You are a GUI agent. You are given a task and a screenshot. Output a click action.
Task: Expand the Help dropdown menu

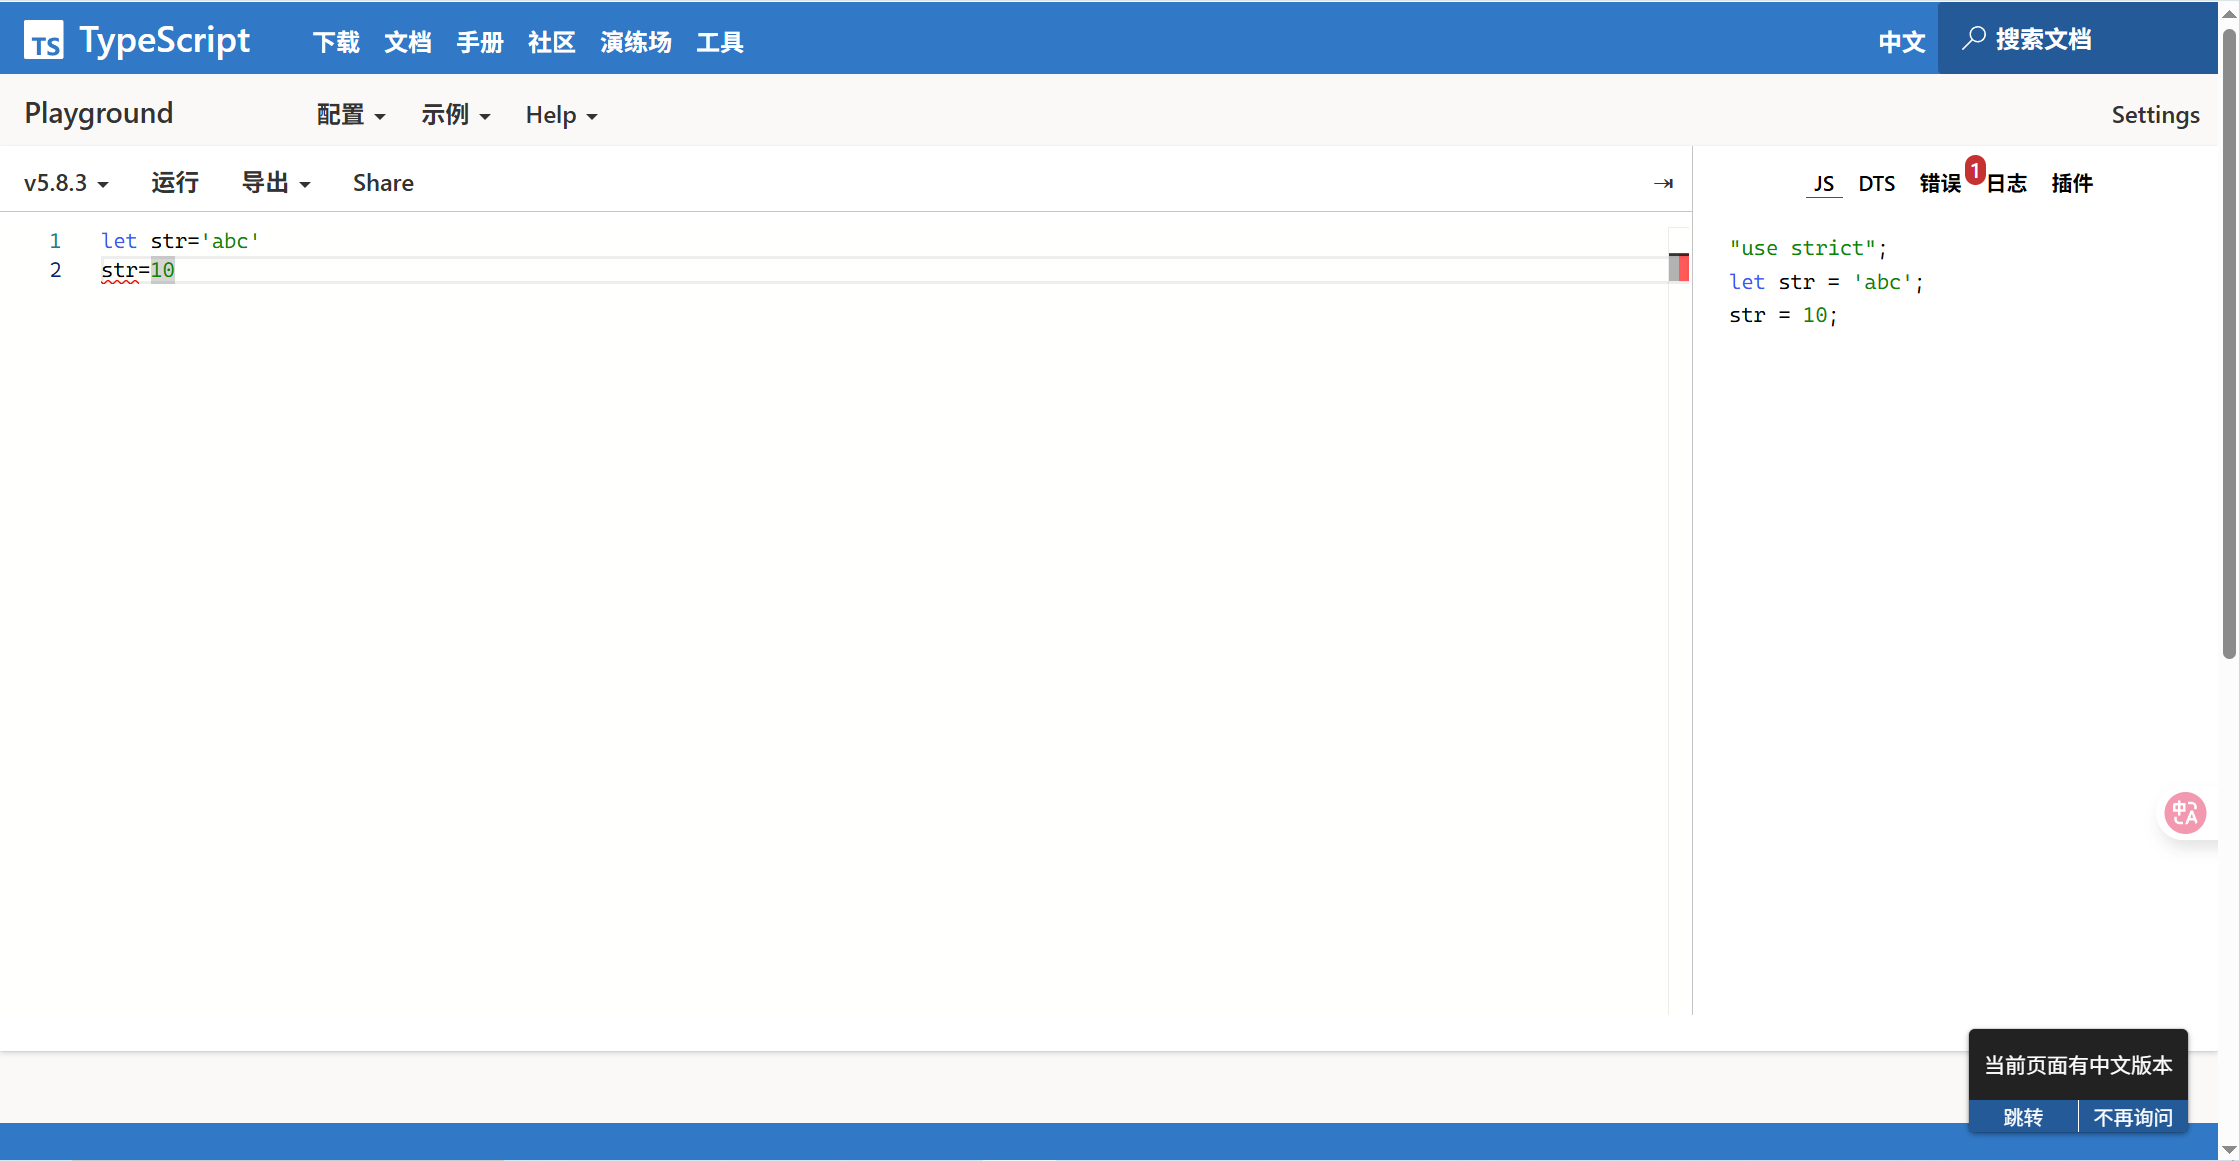561,115
